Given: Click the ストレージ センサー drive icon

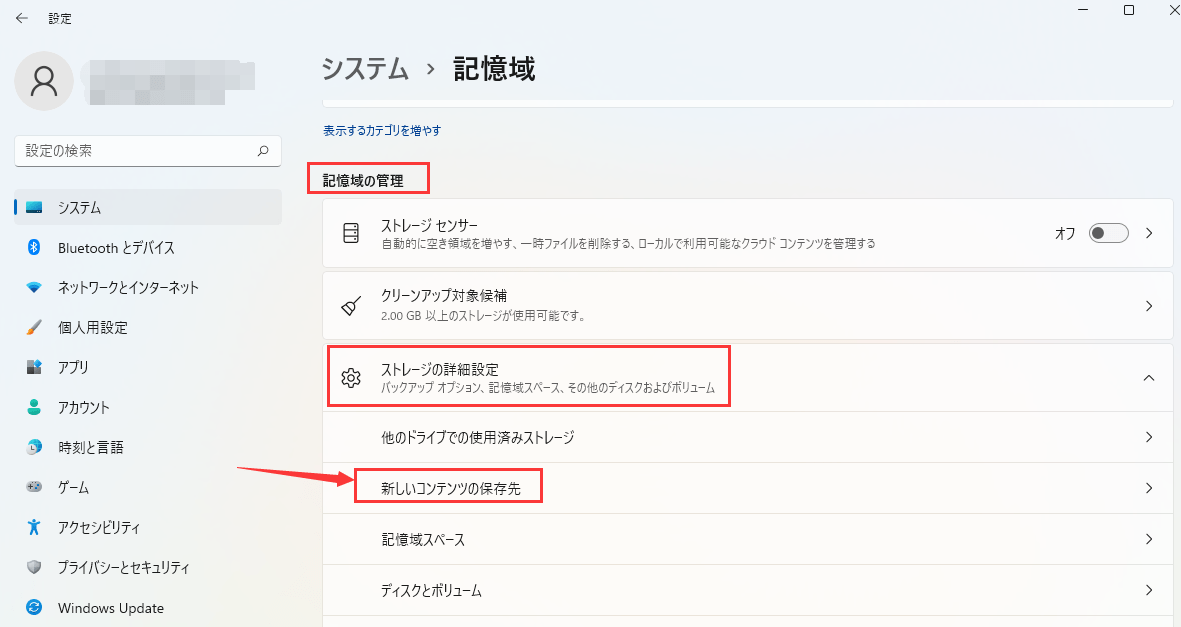Looking at the screenshot, I should click(350, 232).
